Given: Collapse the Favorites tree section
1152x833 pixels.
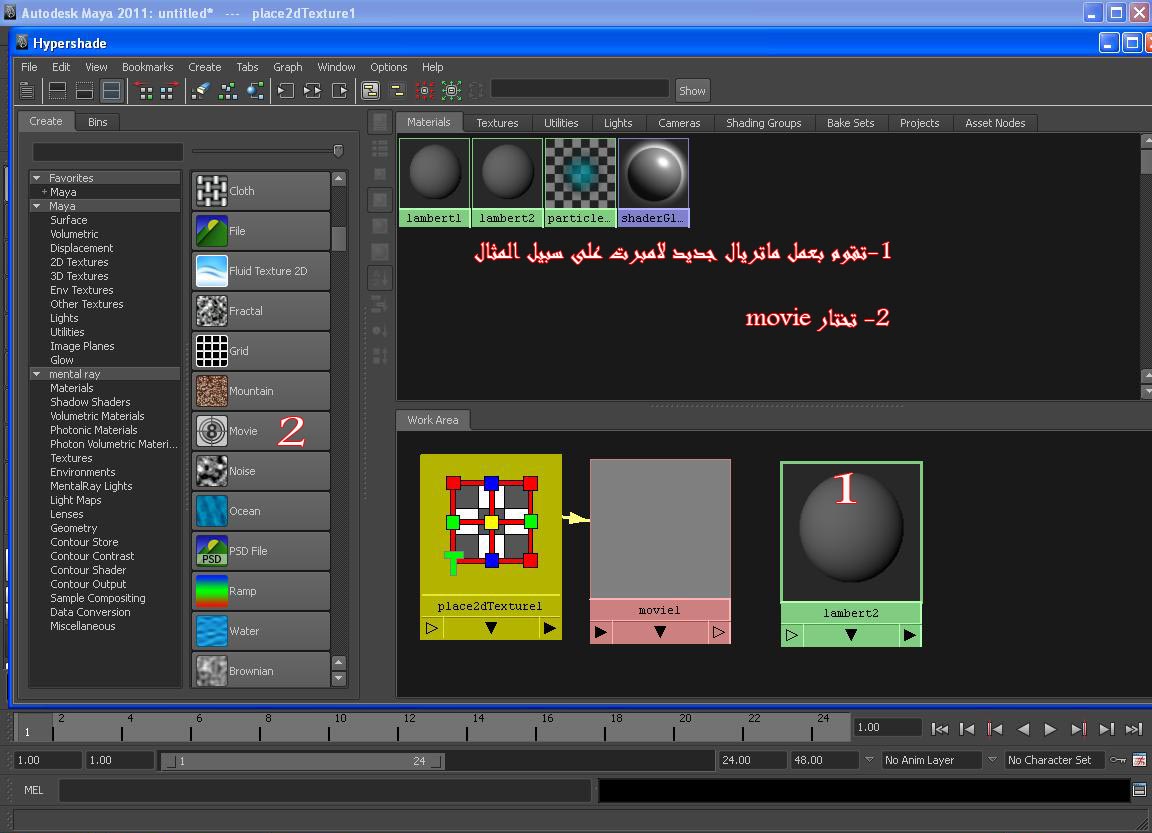Looking at the screenshot, I should tap(36, 178).
